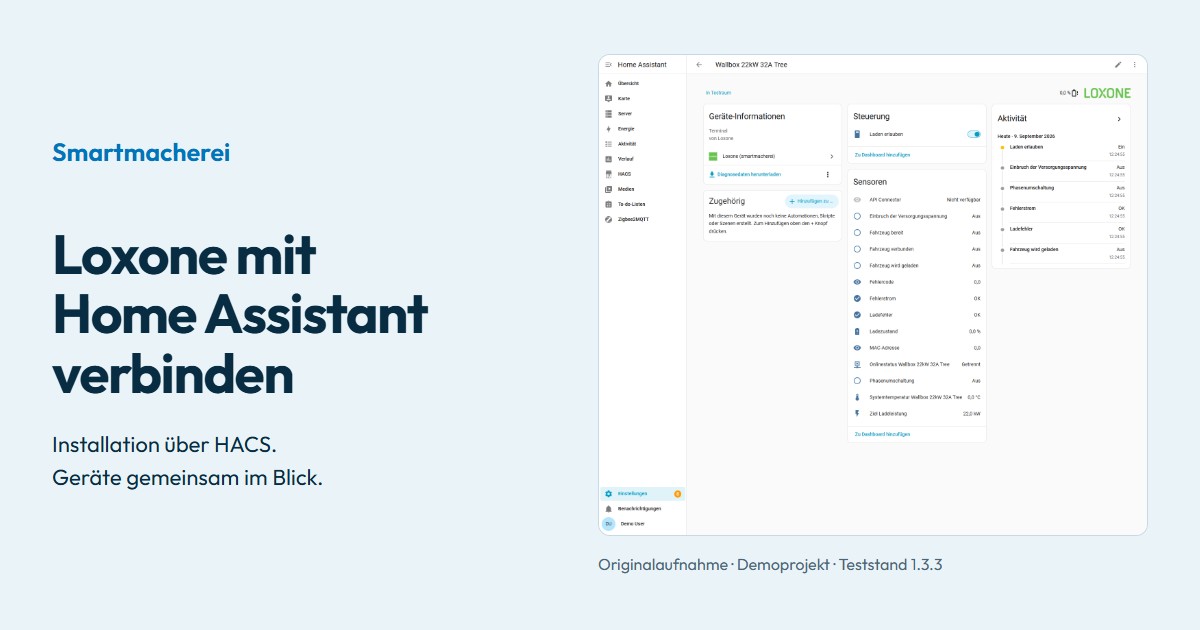Go back using the arrow beside Wallbox title
This screenshot has width=1200, height=630.
699,64
